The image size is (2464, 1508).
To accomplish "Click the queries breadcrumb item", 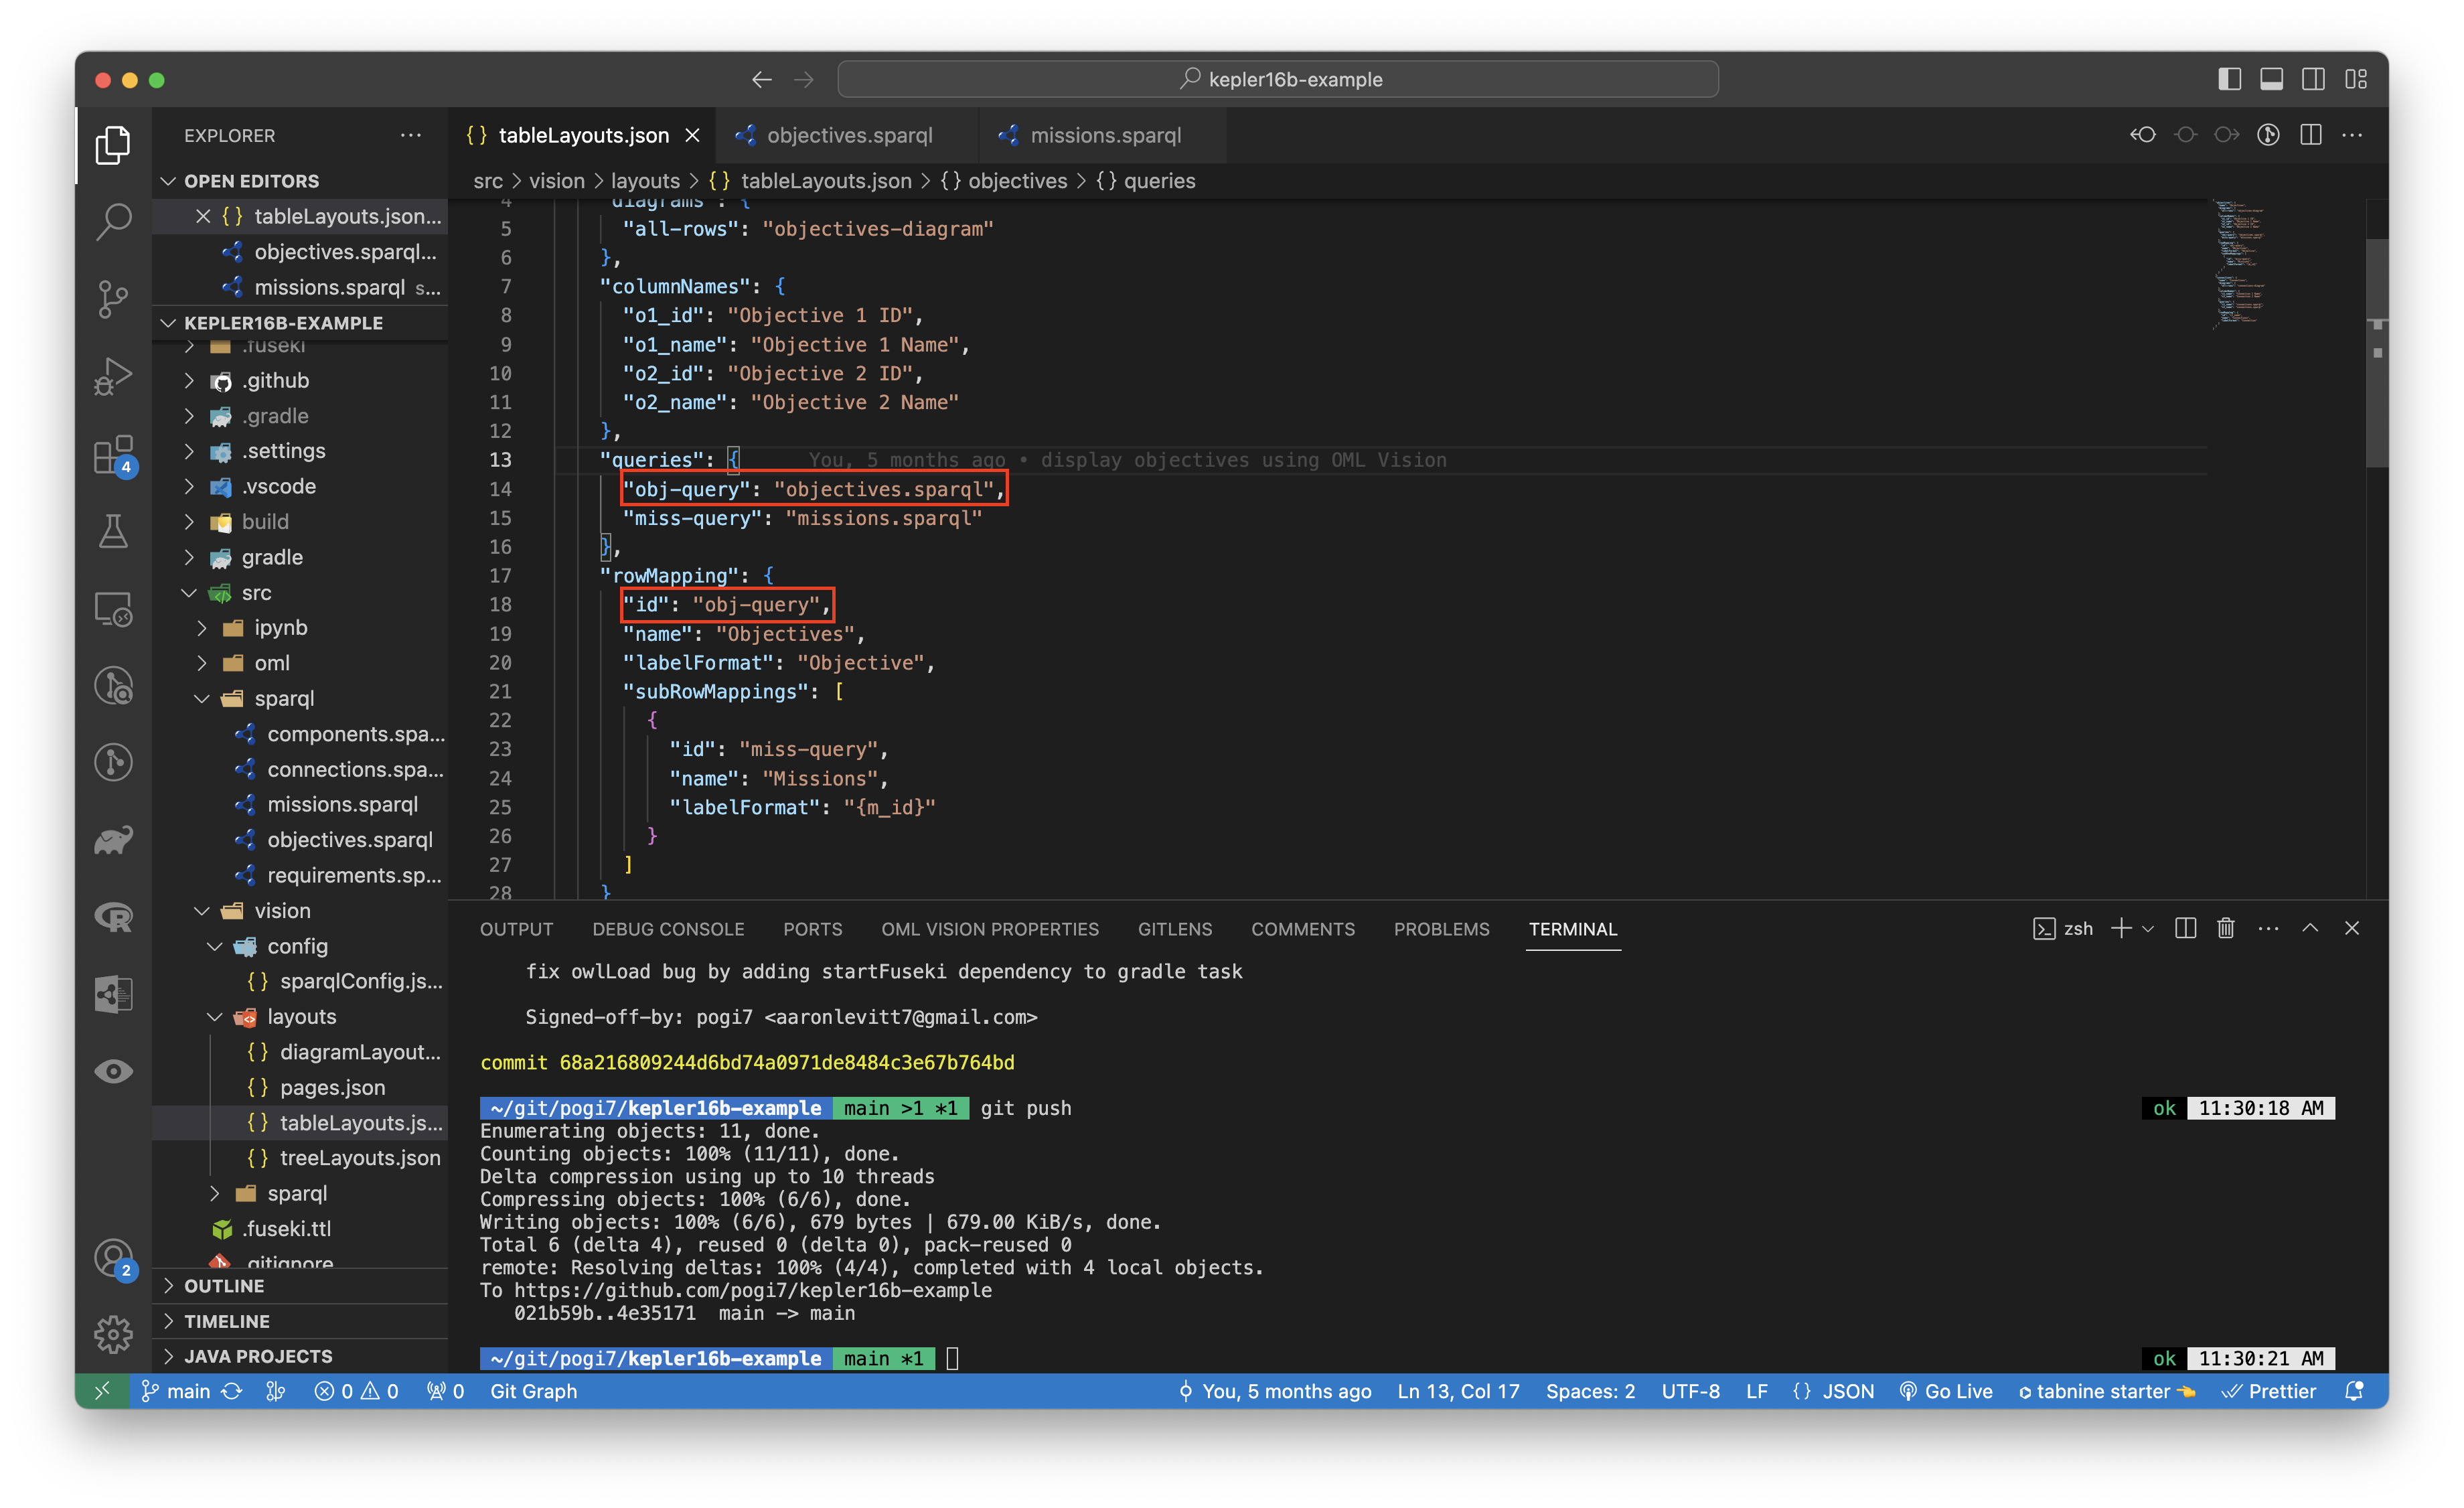I will 1146,181.
